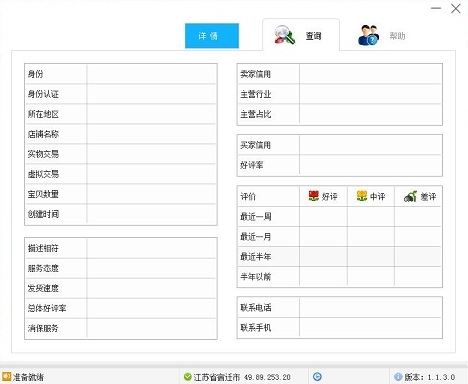This screenshot has height=384, width=468.
Task: Select the 描述相符 value cell
Action: tap(151, 248)
